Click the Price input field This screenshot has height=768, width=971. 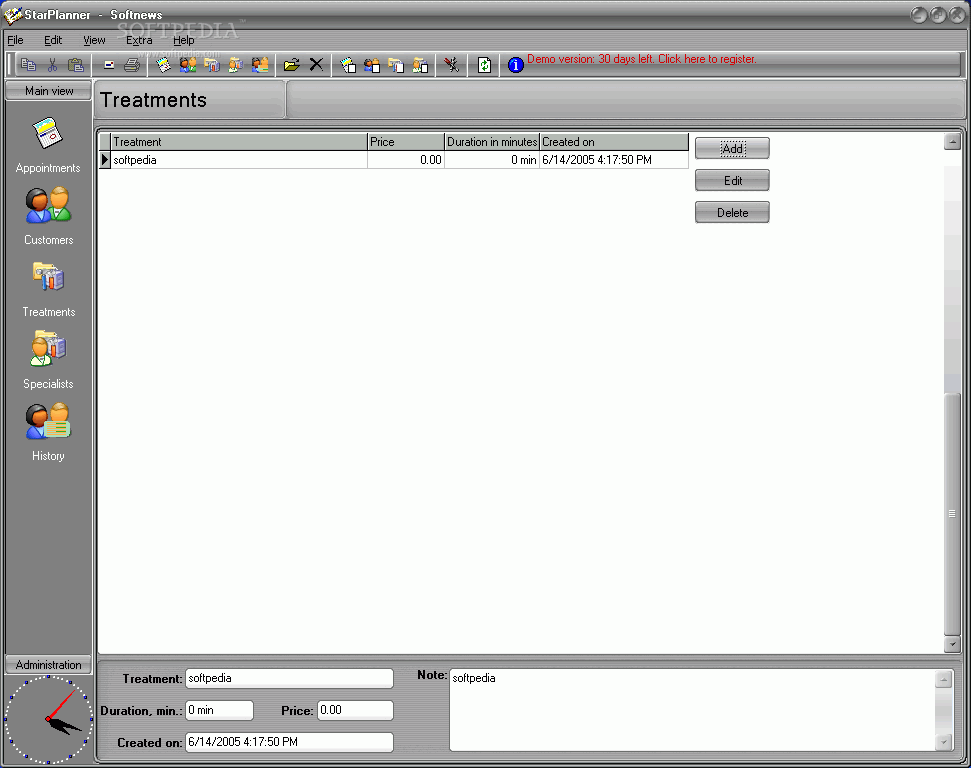(x=355, y=710)
